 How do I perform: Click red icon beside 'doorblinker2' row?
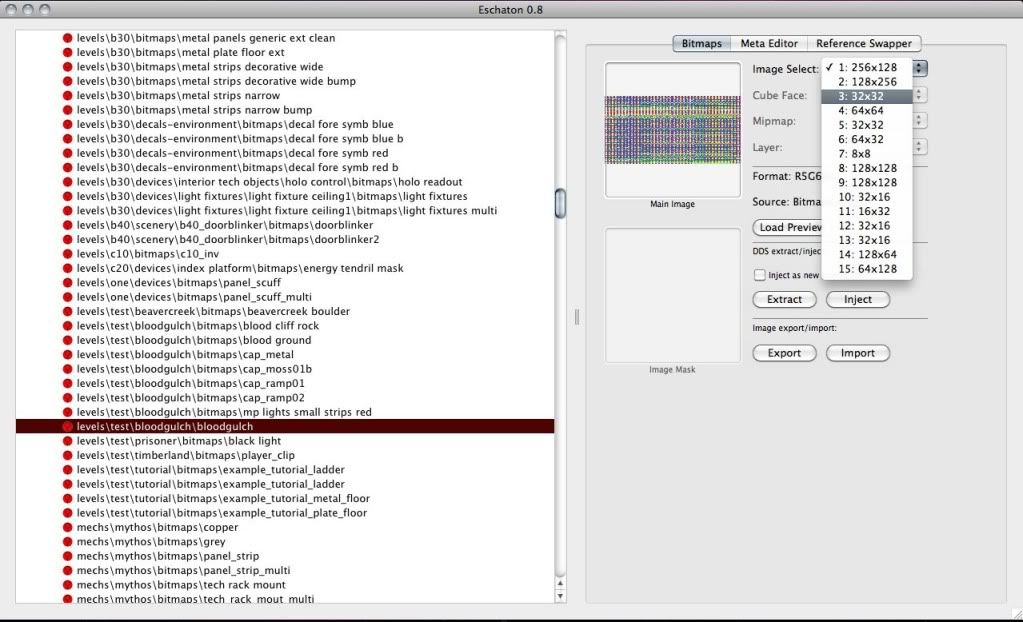pyautogui.click(x=67, y=240)
